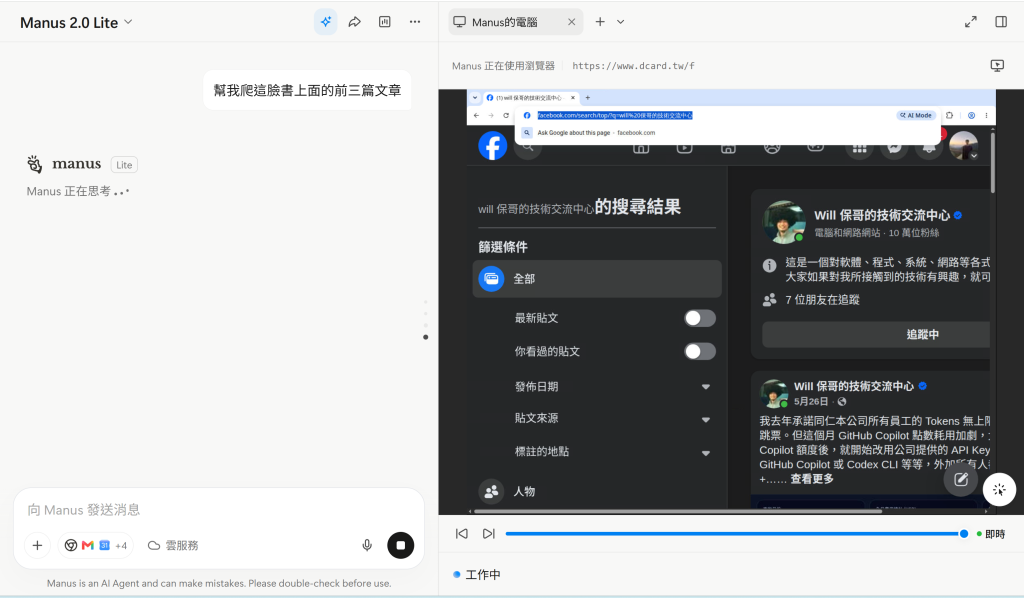This screenshot has width=1024, height=598.
Task: Open the Facebook grid menu icon
Action: (x=859, y=147)
